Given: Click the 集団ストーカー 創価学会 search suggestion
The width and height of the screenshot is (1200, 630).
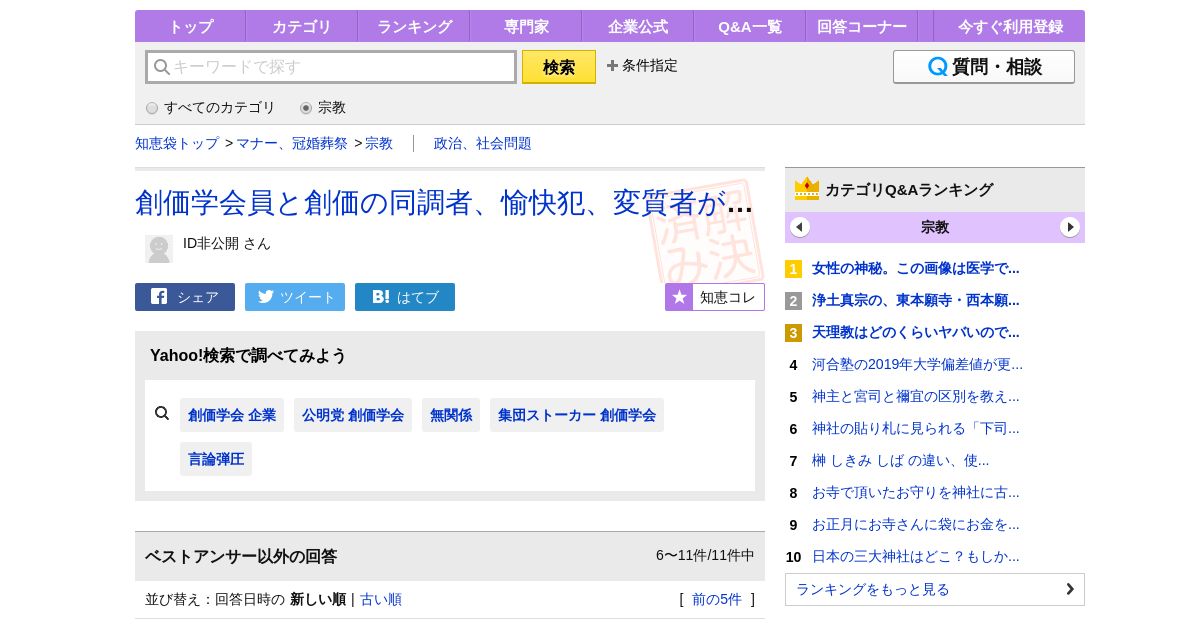Looking at the screenshot, I should (x=576, y=415).
